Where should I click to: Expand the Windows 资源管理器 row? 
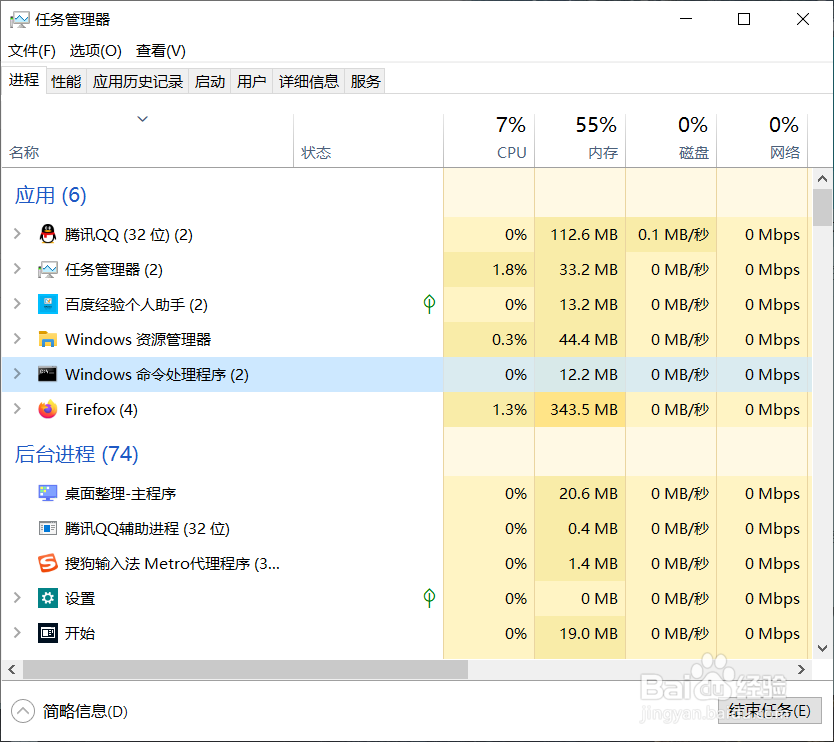(18, 338)
